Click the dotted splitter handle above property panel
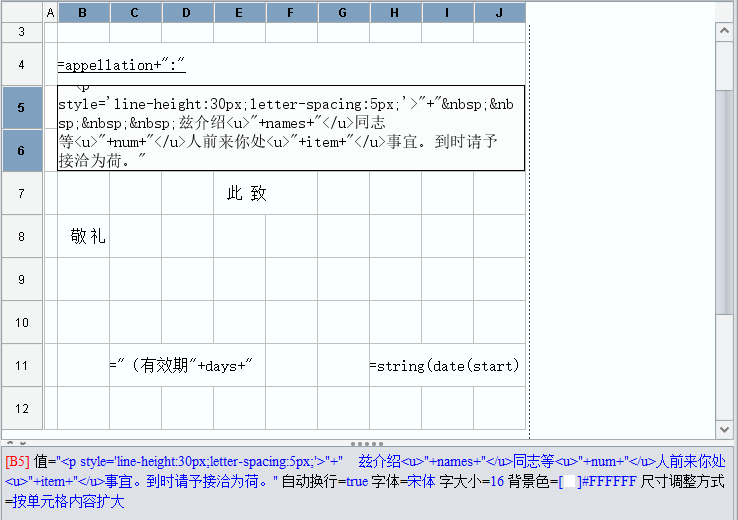 [367, 444]
